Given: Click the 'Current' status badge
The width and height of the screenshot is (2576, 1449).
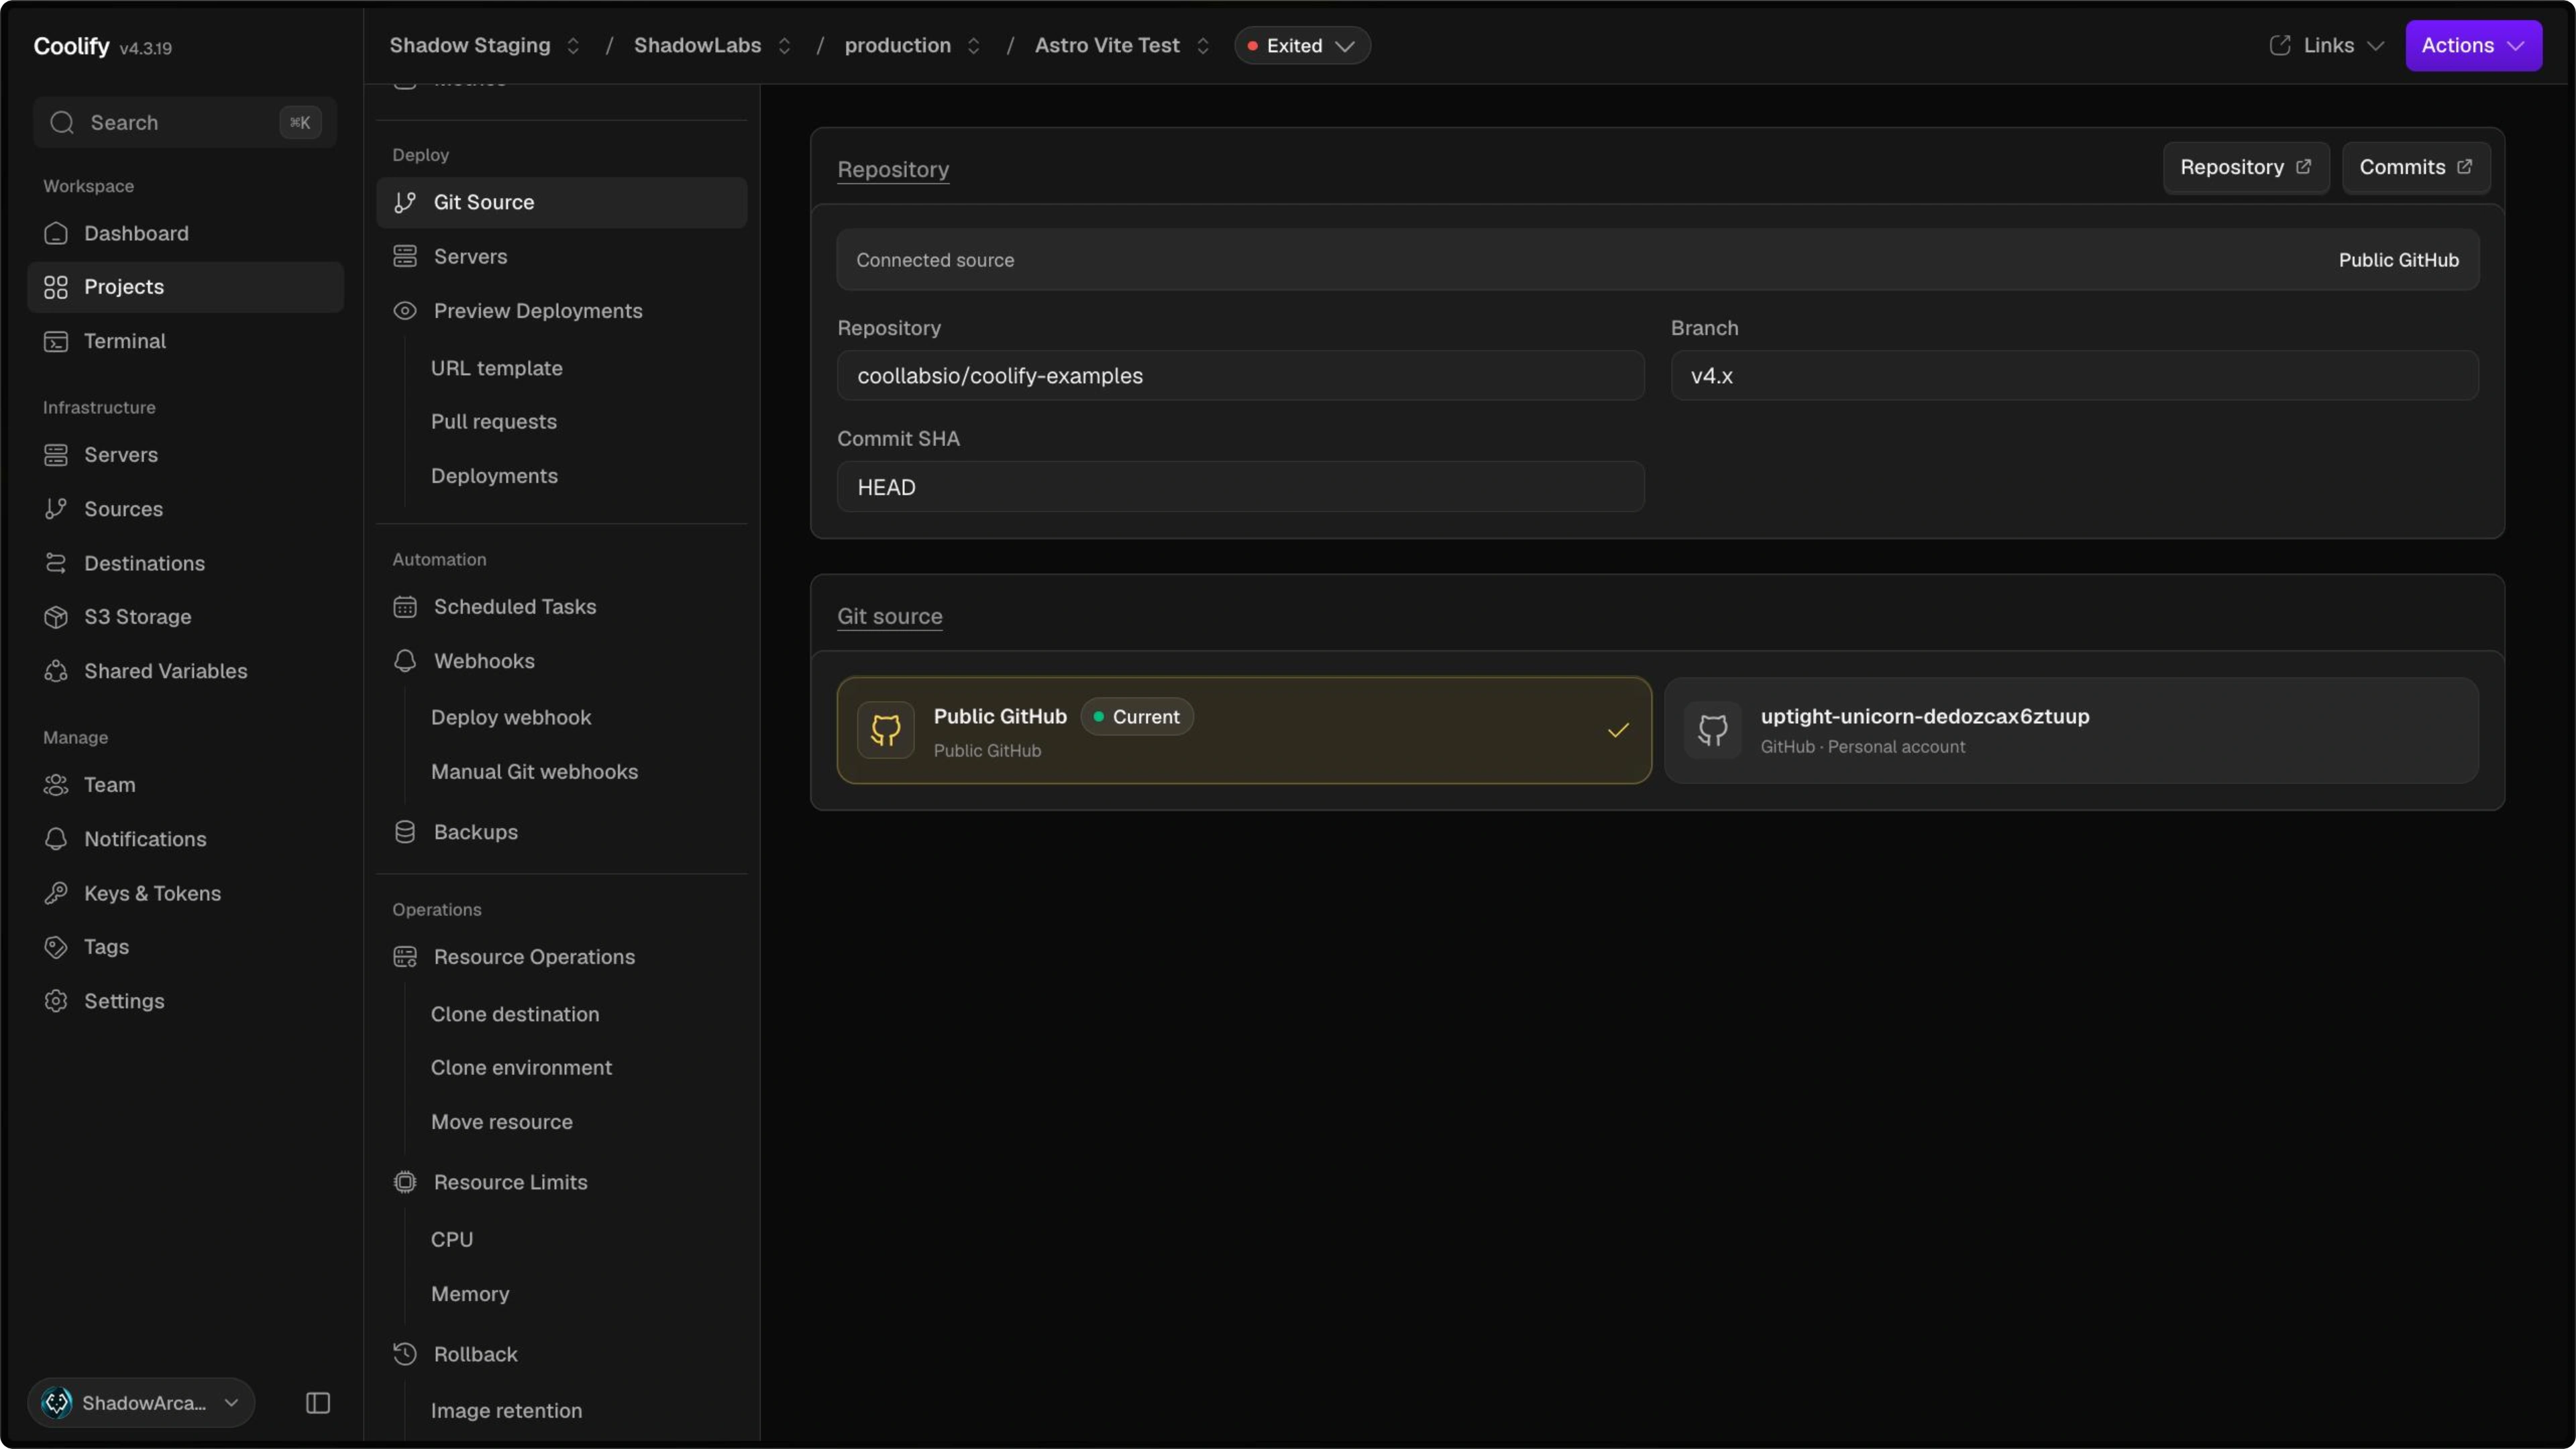Looking at the screenshot, I should point(1137,717).
